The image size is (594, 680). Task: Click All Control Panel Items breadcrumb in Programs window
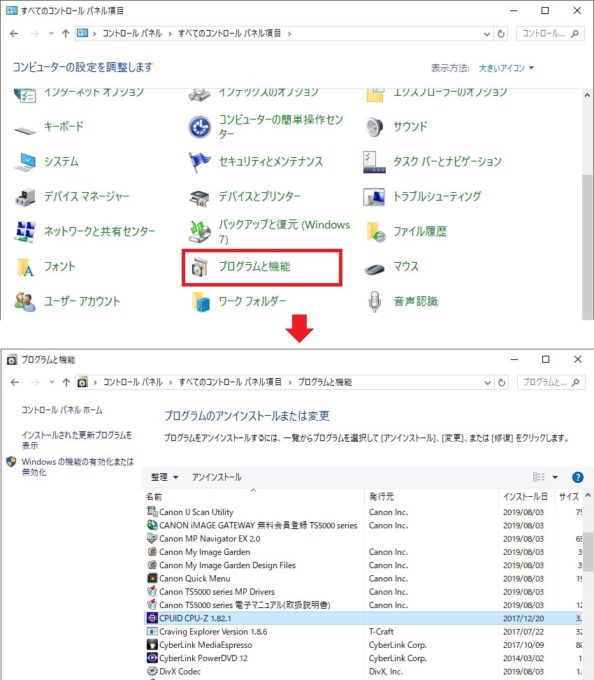tap(230, 382)
